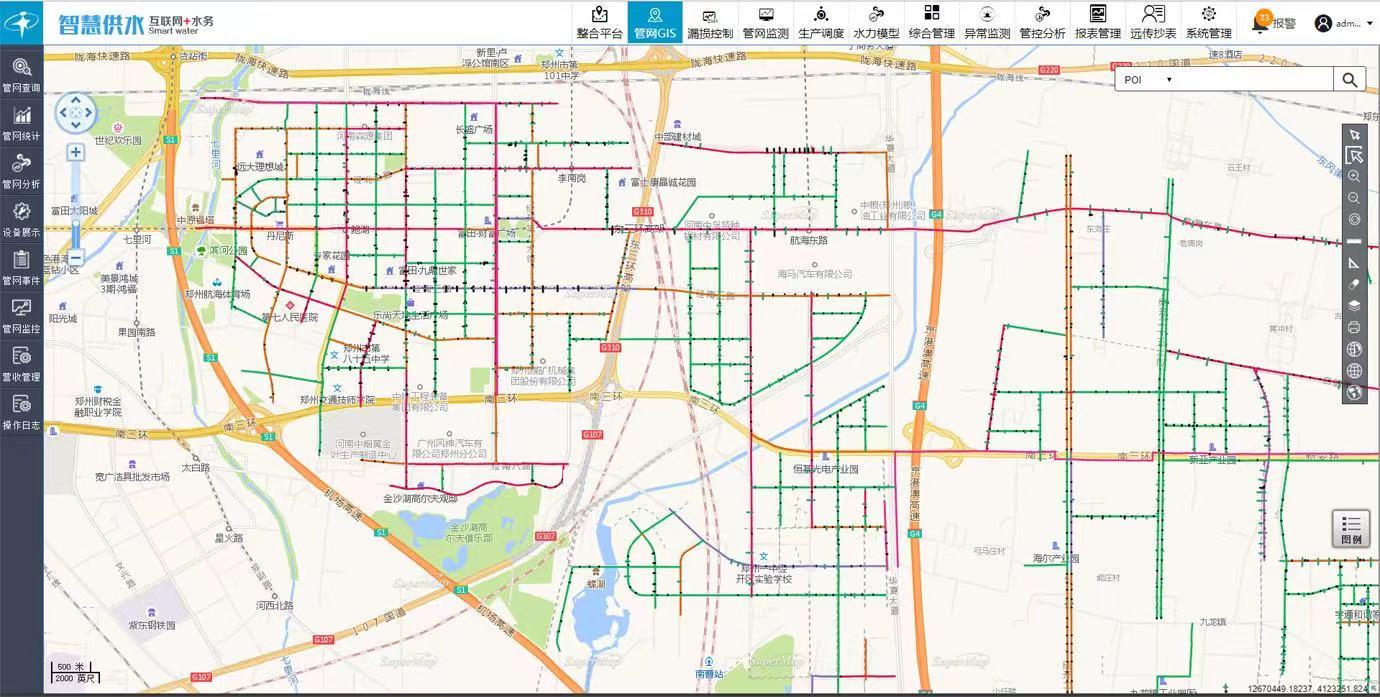
Task: Open 设备展示 in the left sidebar
Action: [x=21, y=218]
